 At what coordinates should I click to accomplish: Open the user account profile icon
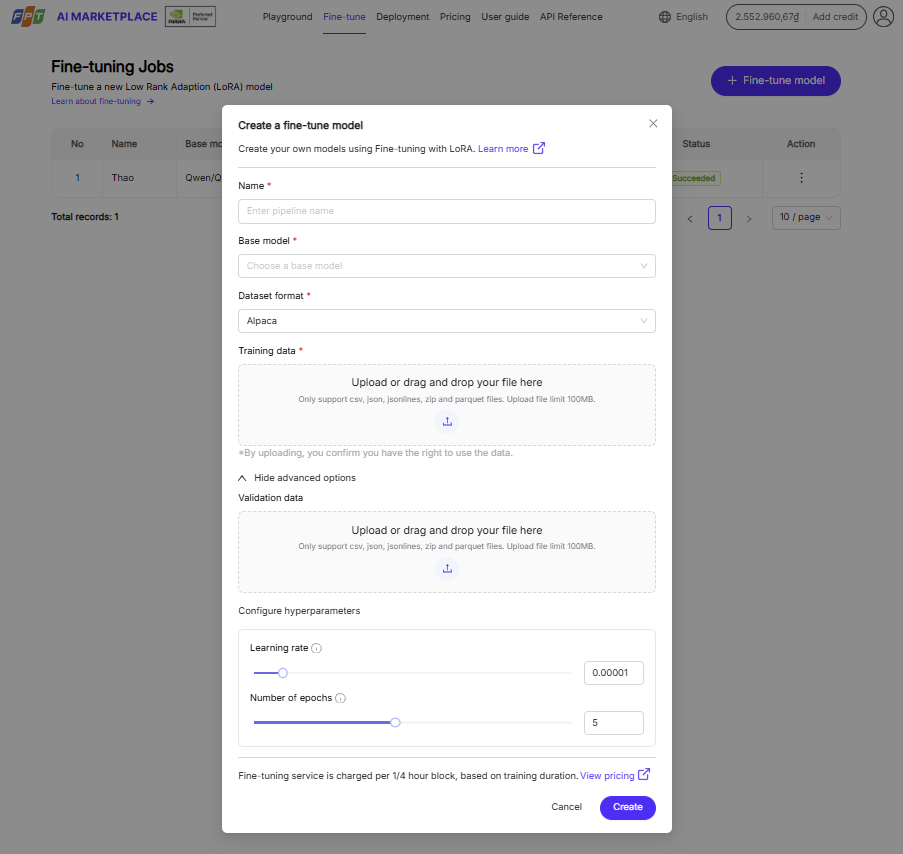(883, 17)
